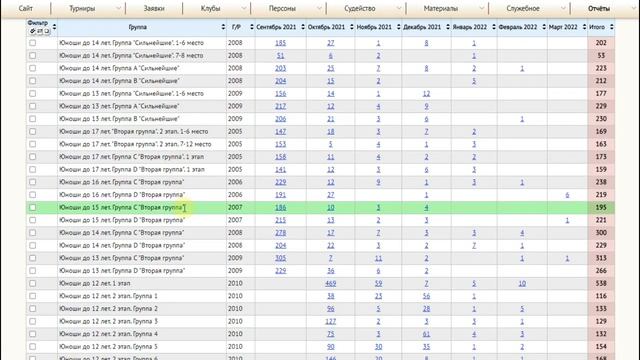Tick checkbox for до 14 лет 'Сильнейшие' 7-8 место
This screenshot has height=360, width=640.
tap(33, 56)
